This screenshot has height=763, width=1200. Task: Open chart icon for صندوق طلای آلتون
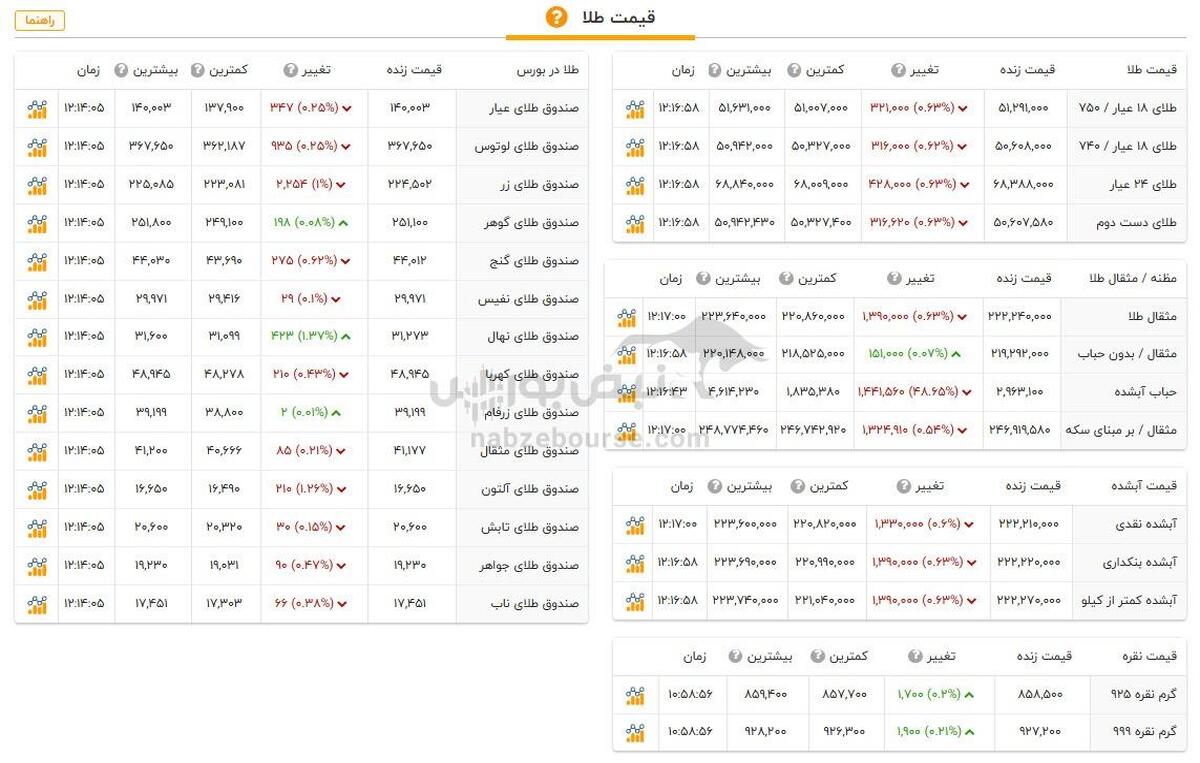coord(37,490)
